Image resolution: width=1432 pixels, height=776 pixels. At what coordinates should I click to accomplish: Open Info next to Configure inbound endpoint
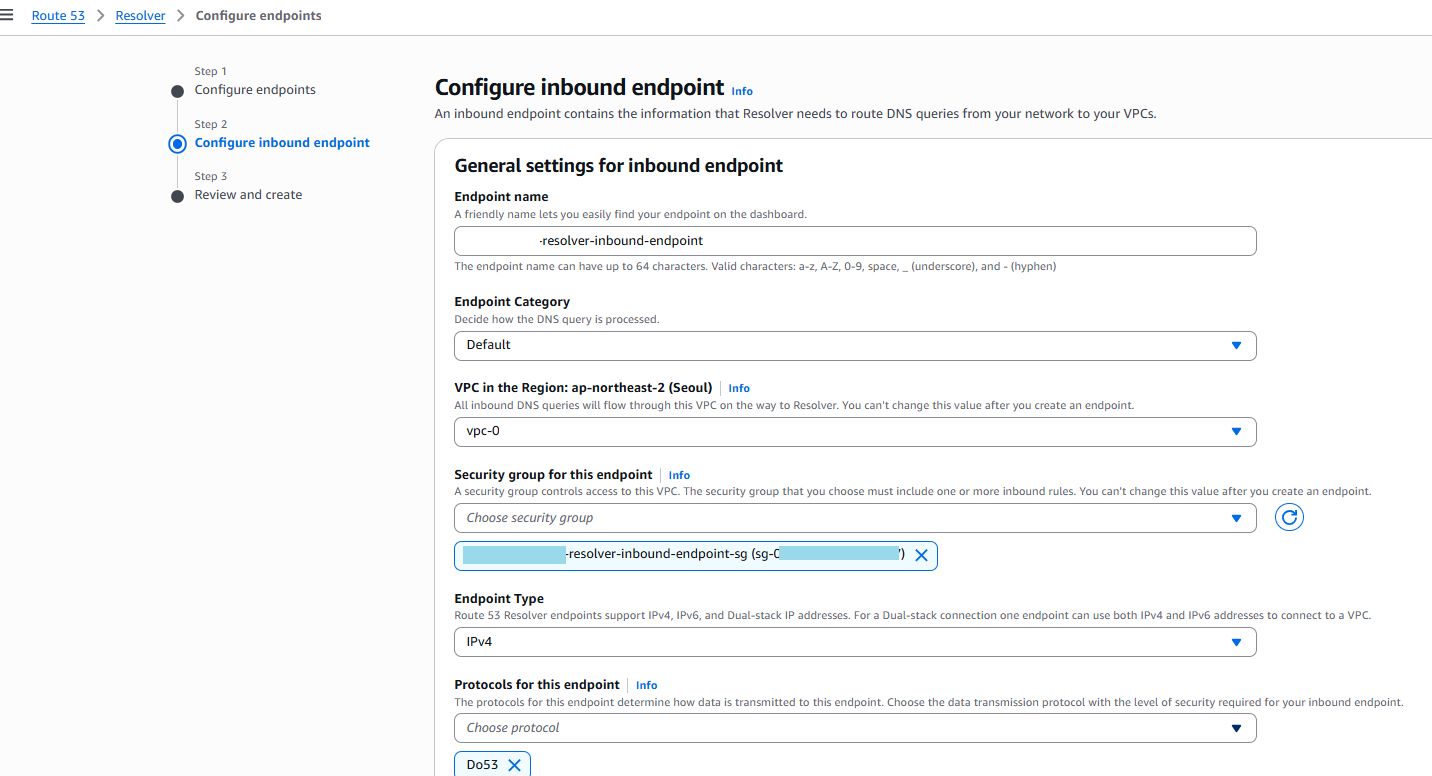[742, 91]
